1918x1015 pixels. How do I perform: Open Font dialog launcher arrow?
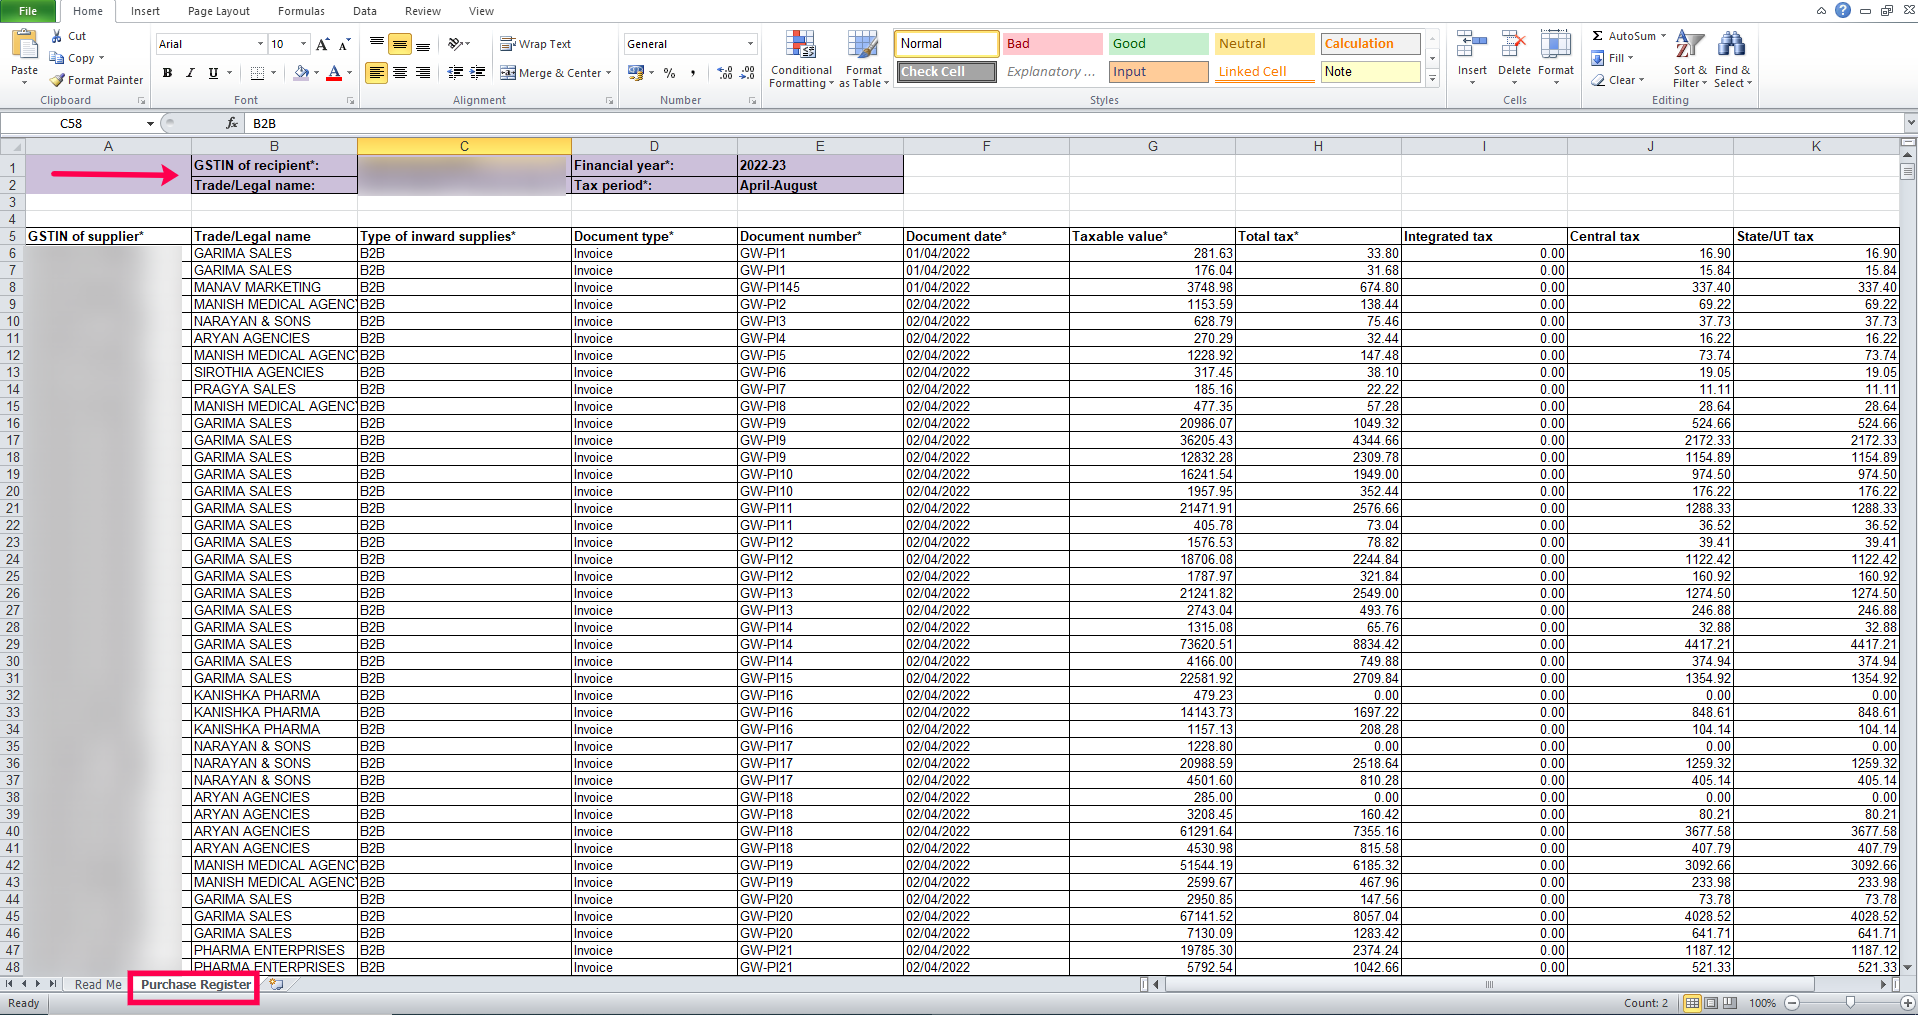(x=350, y=101)
